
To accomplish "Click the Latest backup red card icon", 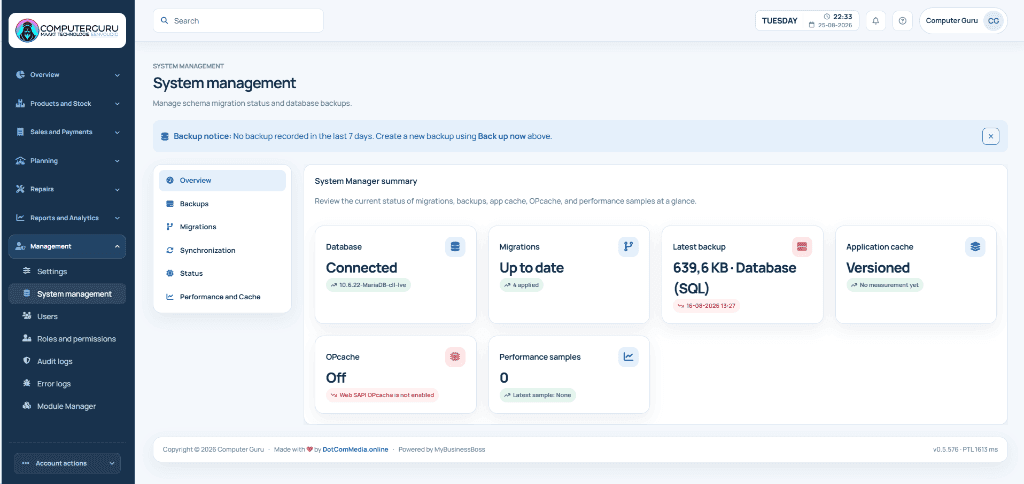I will click(802, 247).
